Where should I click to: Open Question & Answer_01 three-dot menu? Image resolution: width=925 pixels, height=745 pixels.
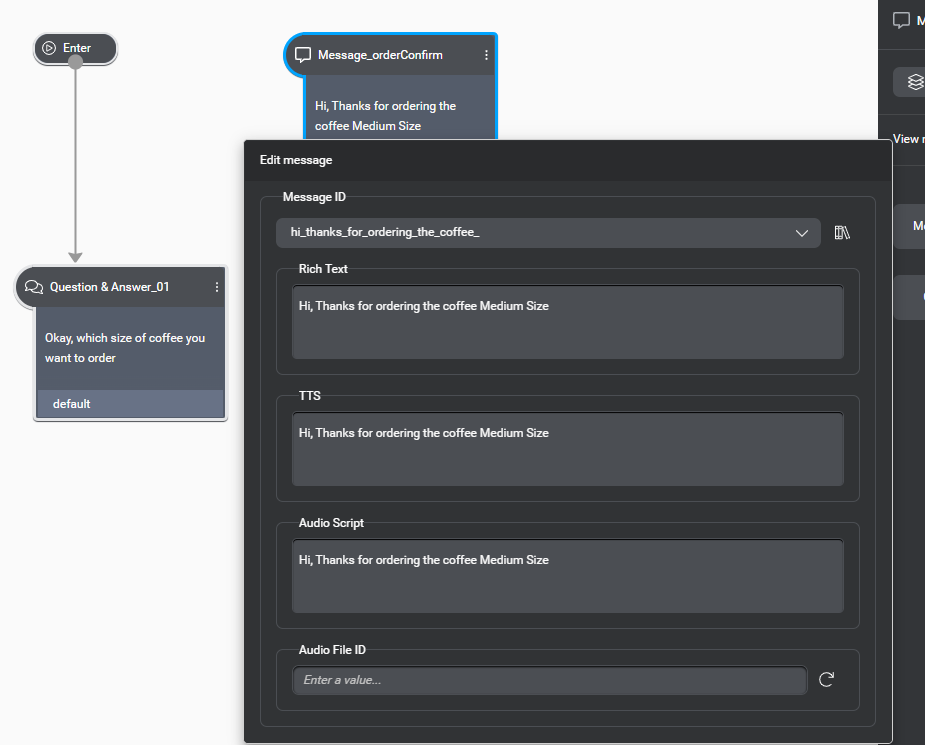click(217, 287)
